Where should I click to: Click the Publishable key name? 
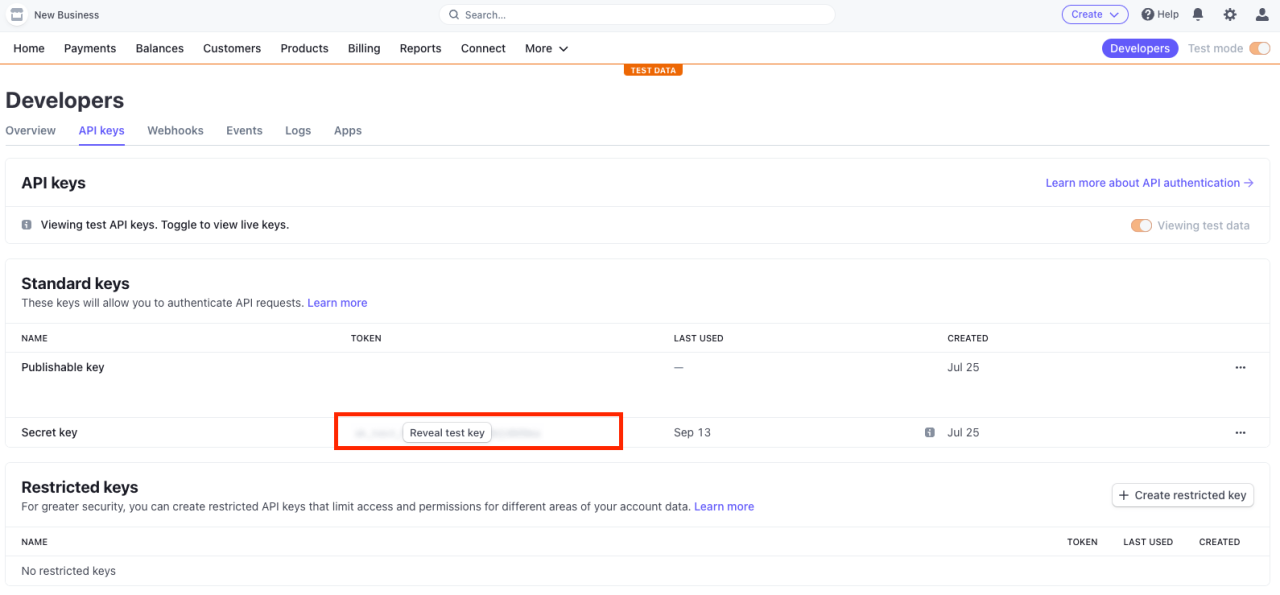tap(63, 368)
